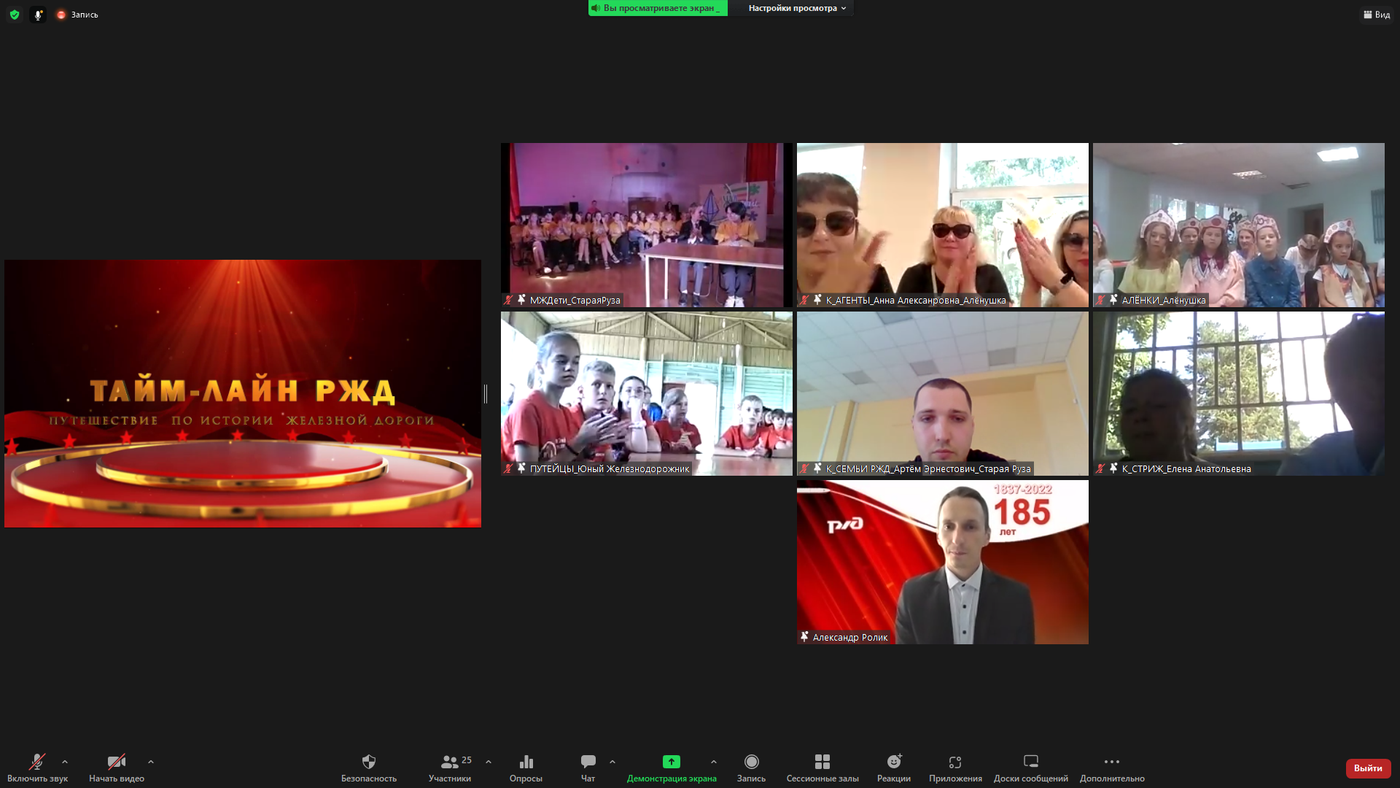Open Reactions (Реакции) emoji icon
Screen dimensions: 1400x788
(894, 763)
